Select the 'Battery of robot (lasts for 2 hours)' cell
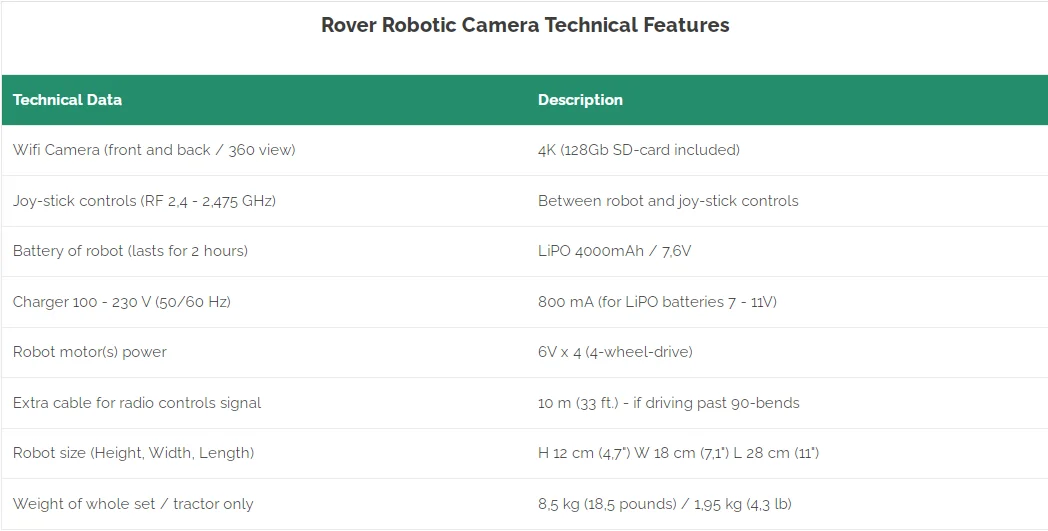The image size is (1048, 531). click(x=130, y=251)
